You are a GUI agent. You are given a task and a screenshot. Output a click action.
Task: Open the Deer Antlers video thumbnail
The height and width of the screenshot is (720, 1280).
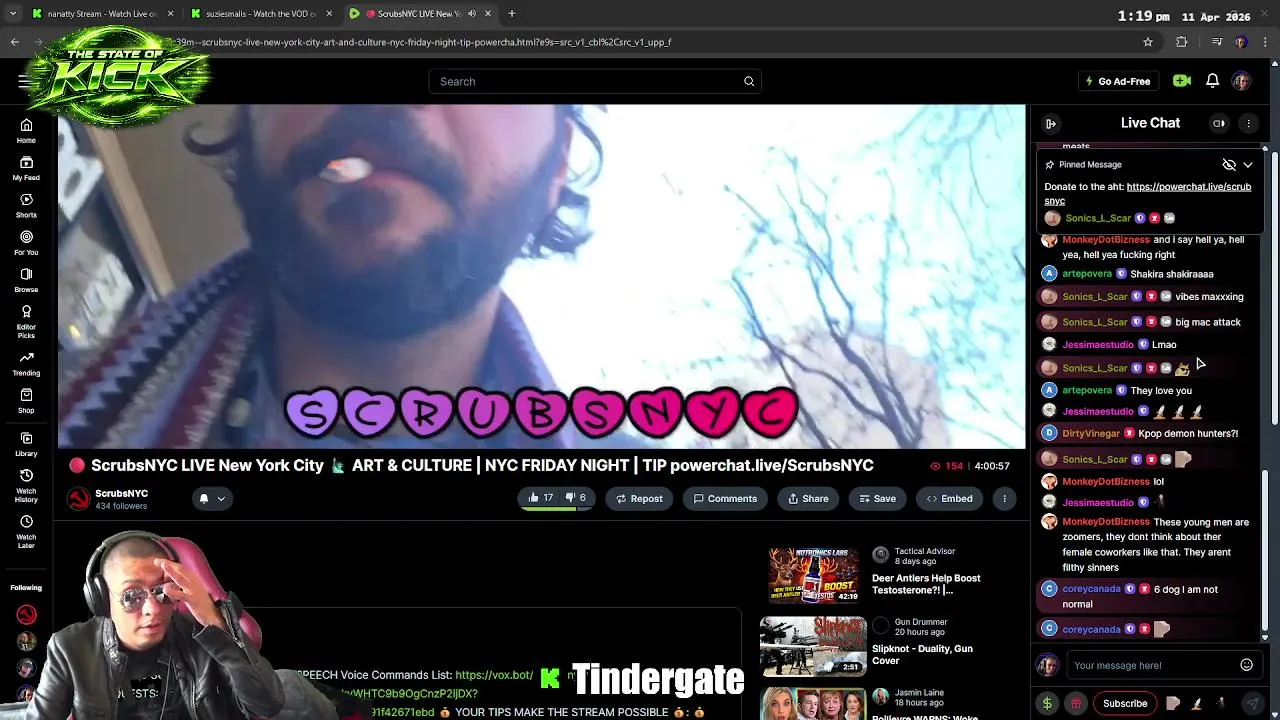point(813,575)
